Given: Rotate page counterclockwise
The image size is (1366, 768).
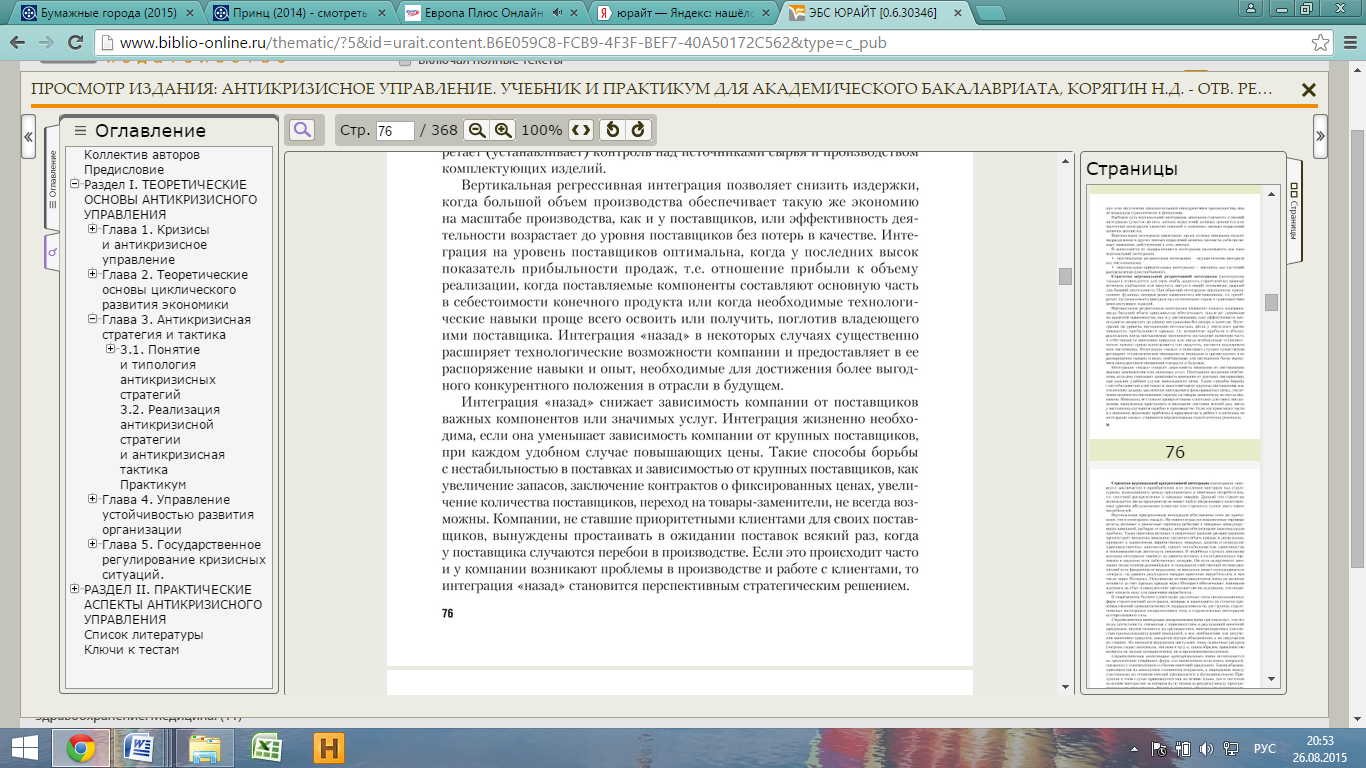Looking at the screenshot, I should 614,130.
